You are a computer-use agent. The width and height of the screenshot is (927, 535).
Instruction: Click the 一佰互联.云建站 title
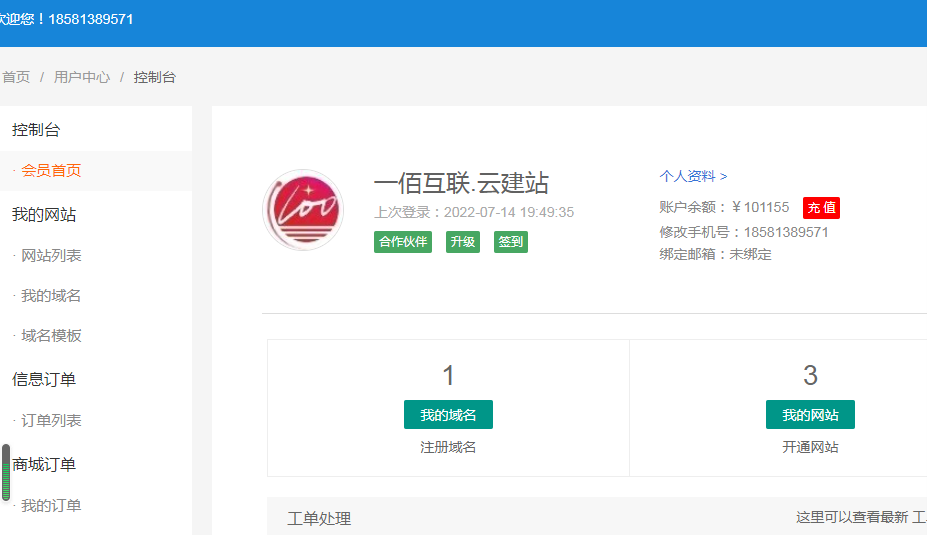461,183
